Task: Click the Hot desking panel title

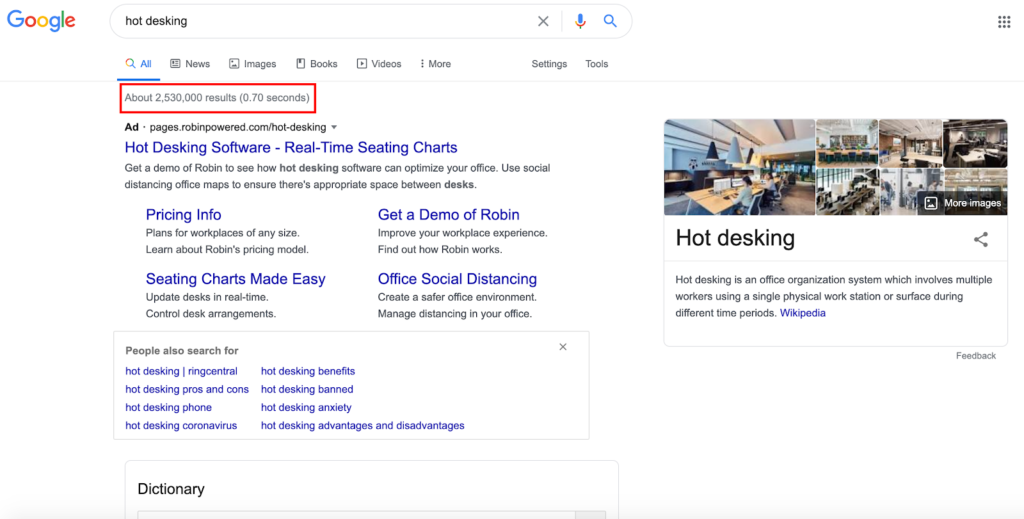Action: [735, 238]
